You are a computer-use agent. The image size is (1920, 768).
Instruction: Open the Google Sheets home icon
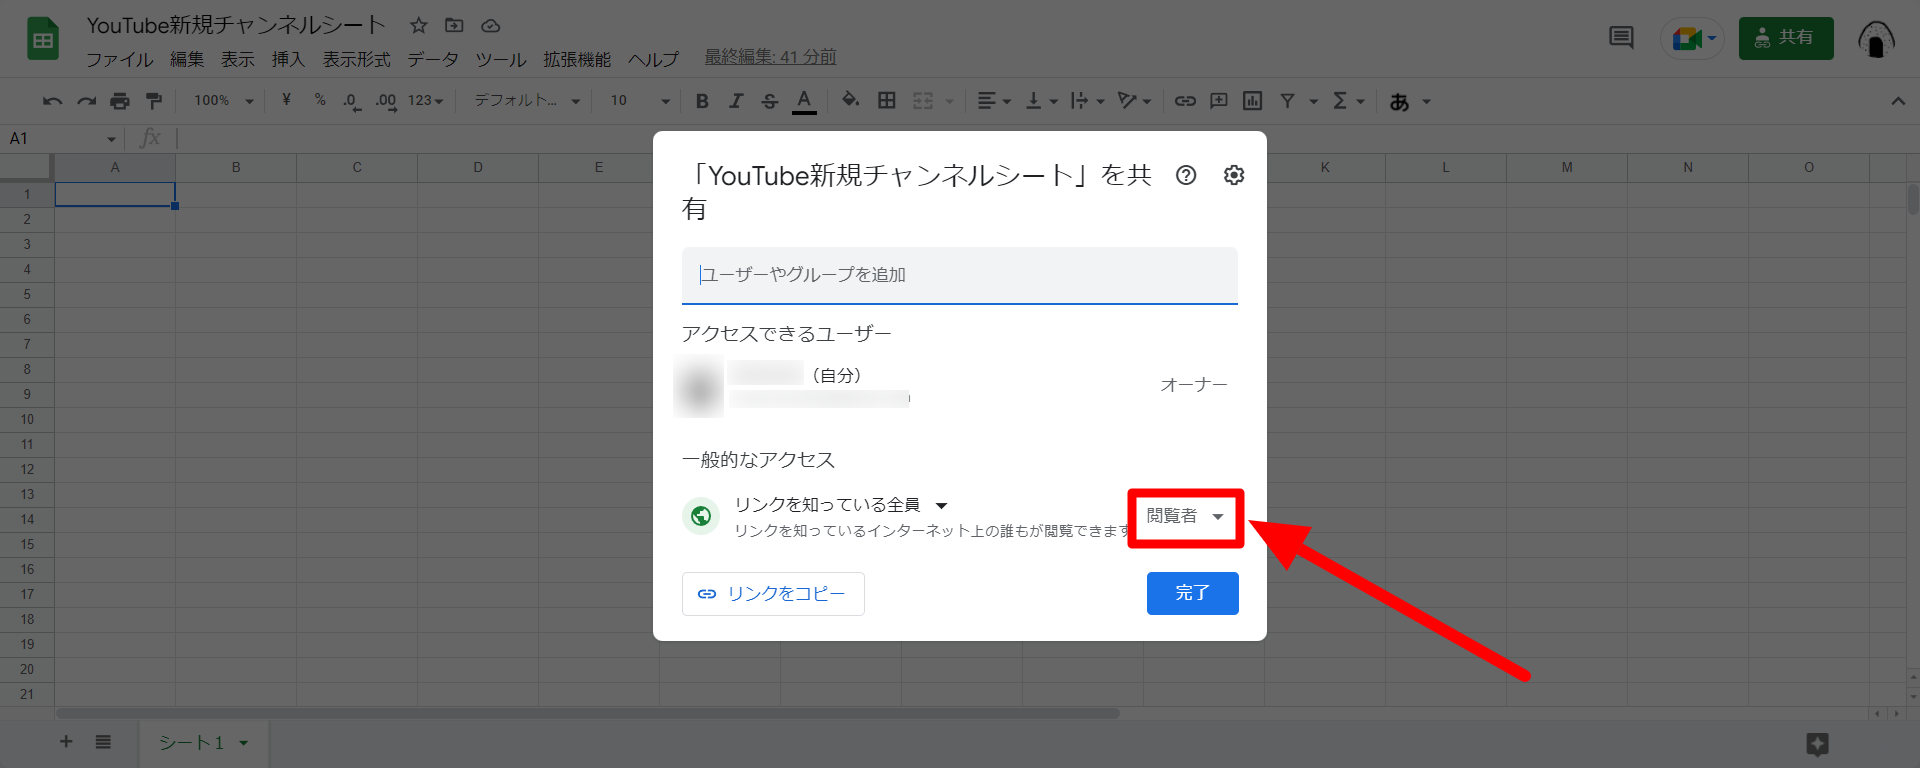pos(42,40)
